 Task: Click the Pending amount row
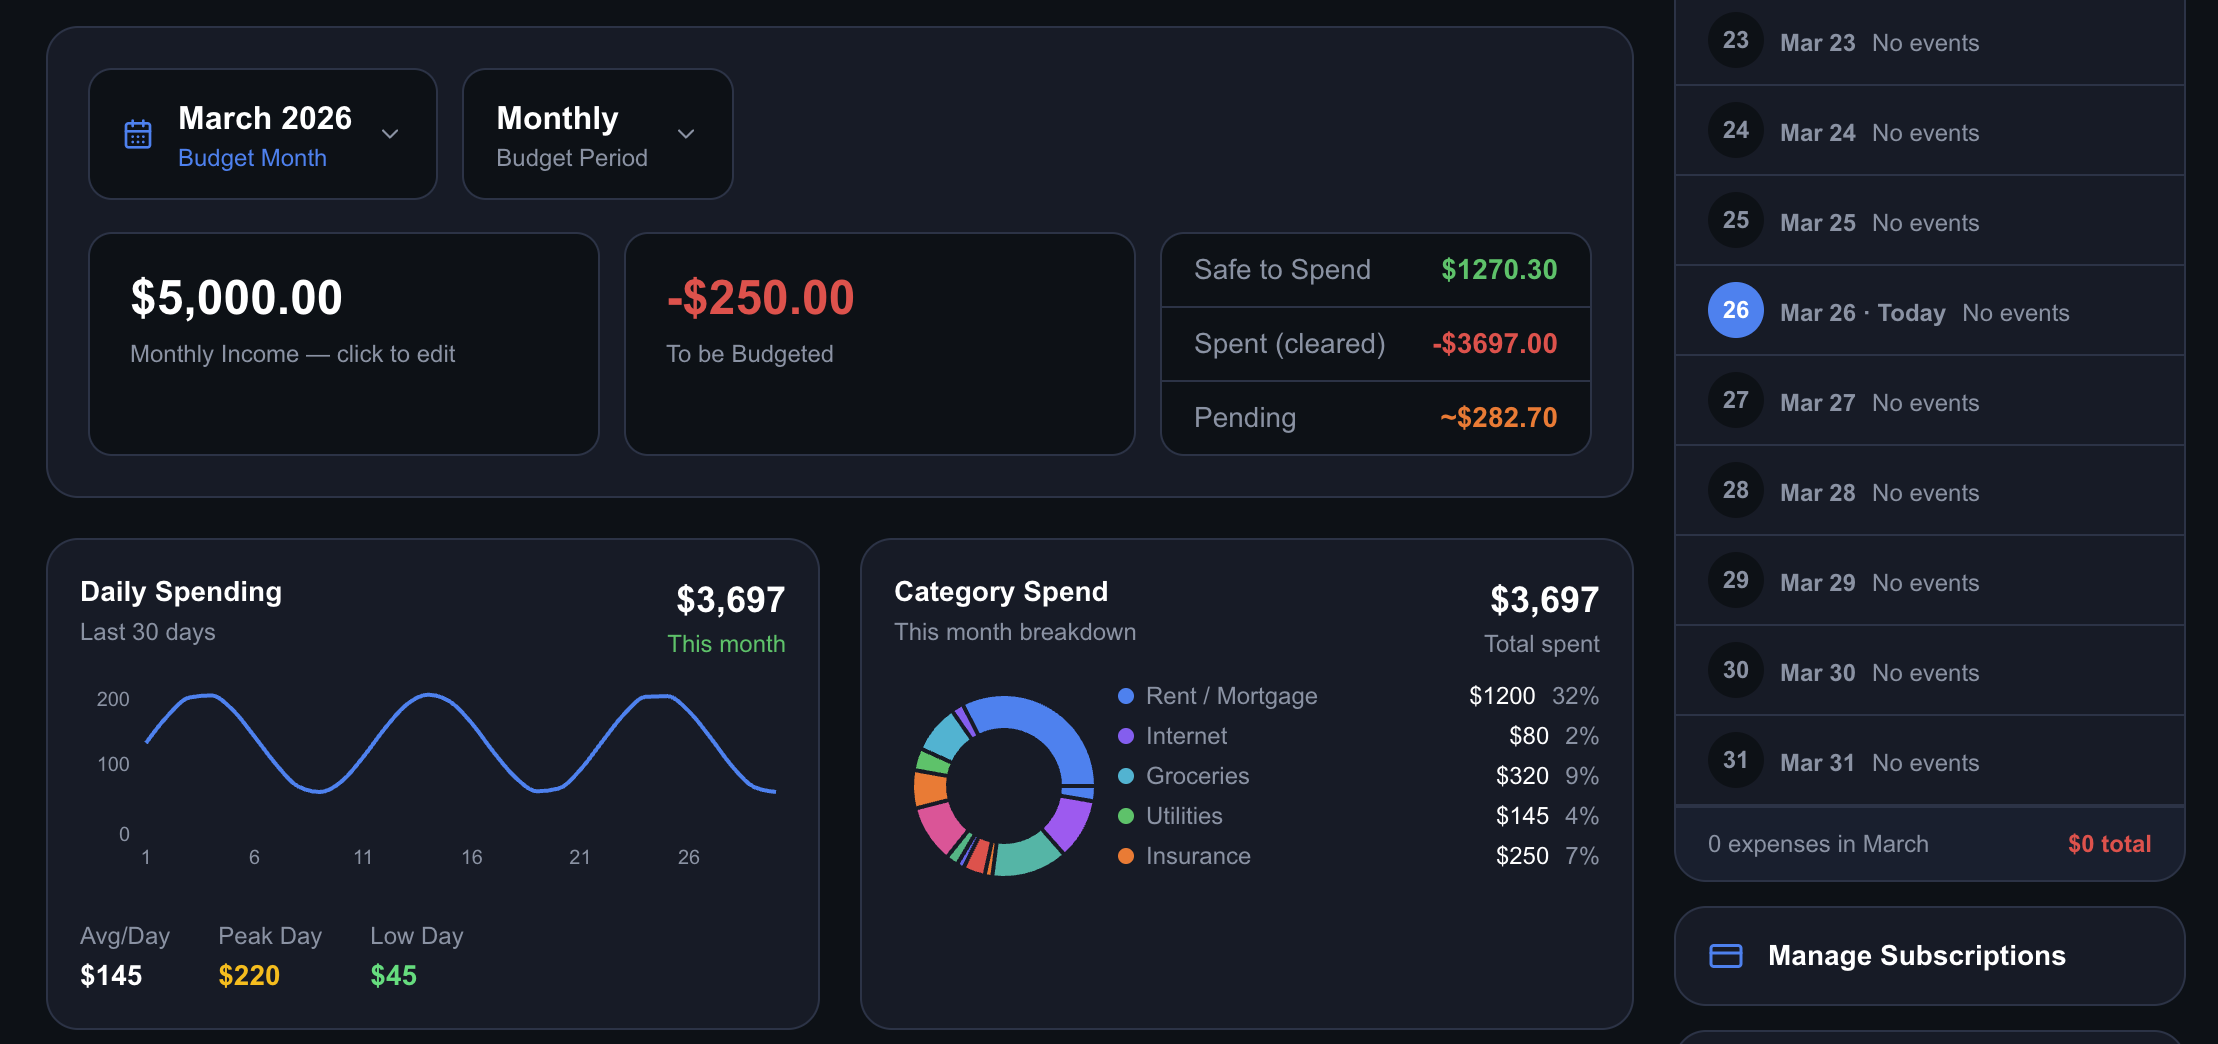[1375, 418]
